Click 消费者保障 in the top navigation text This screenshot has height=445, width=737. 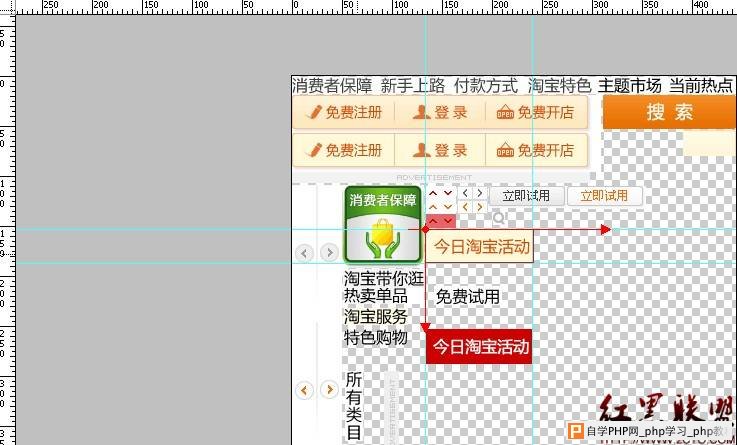[x=332, y=86]
